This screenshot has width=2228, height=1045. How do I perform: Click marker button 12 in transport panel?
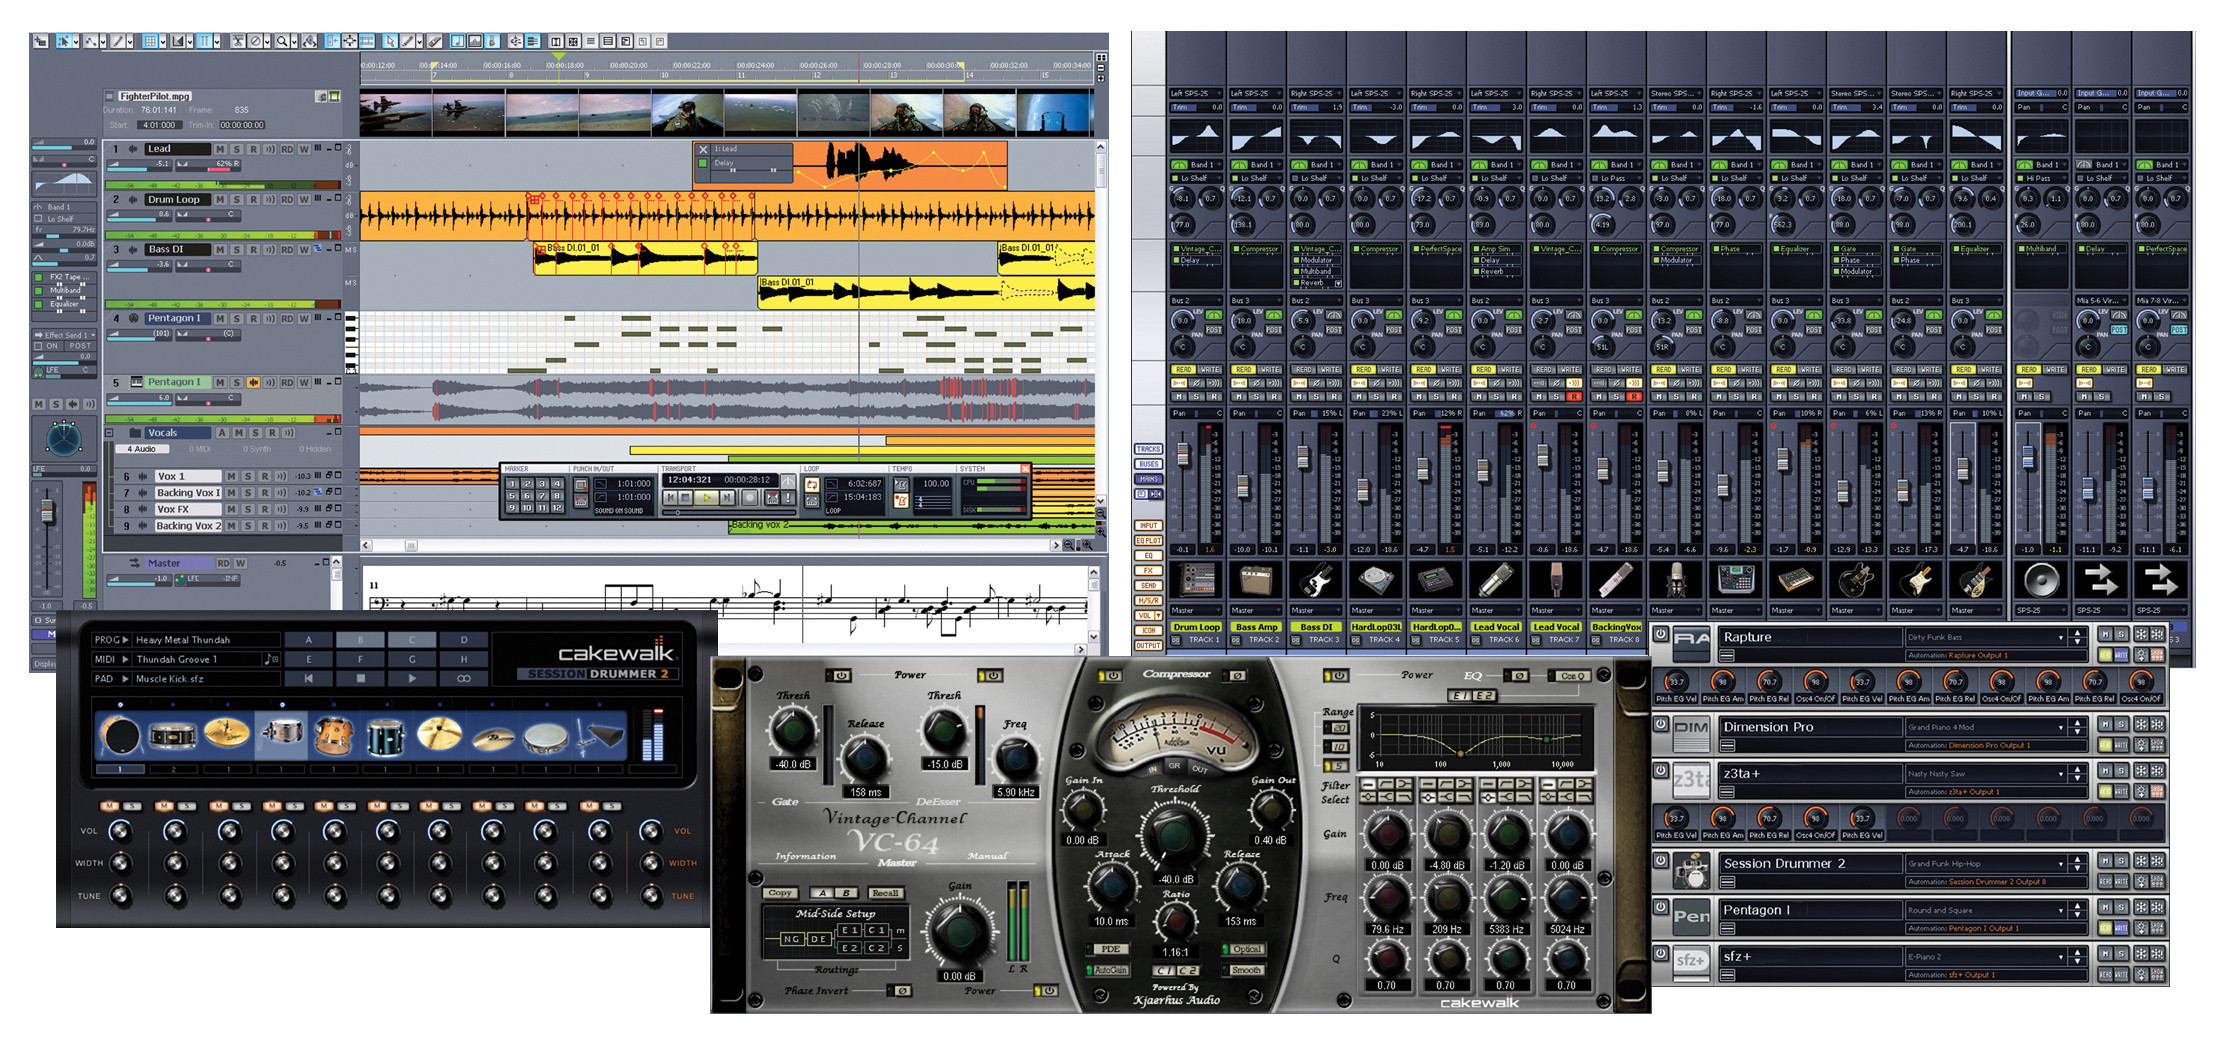coord(557,508)
